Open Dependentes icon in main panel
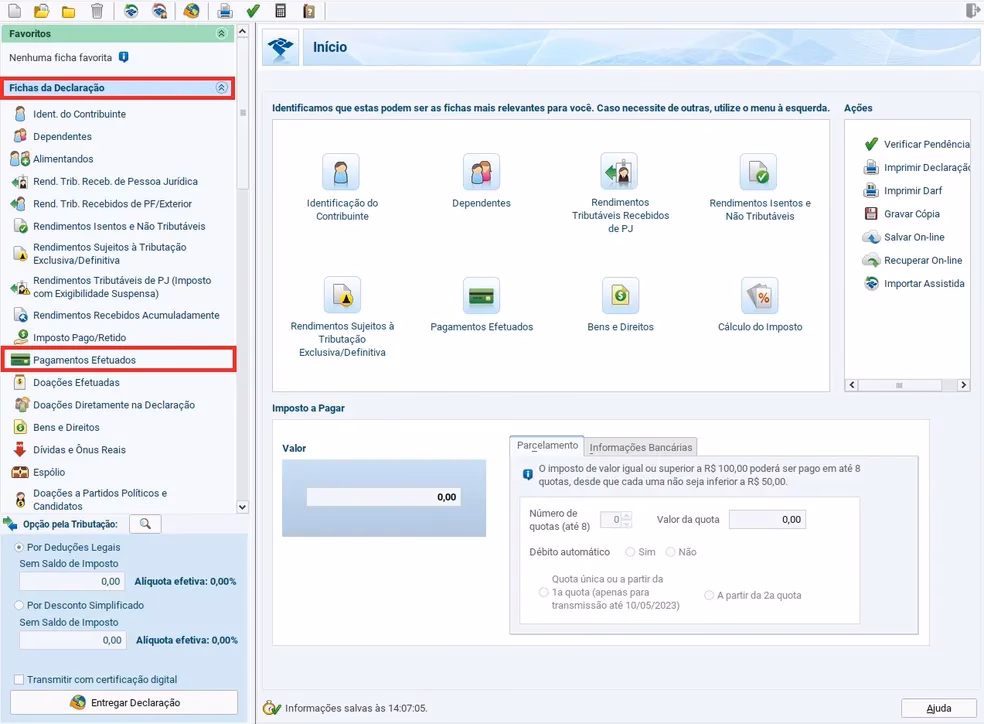The image size is (984, 724). point(481,173)
